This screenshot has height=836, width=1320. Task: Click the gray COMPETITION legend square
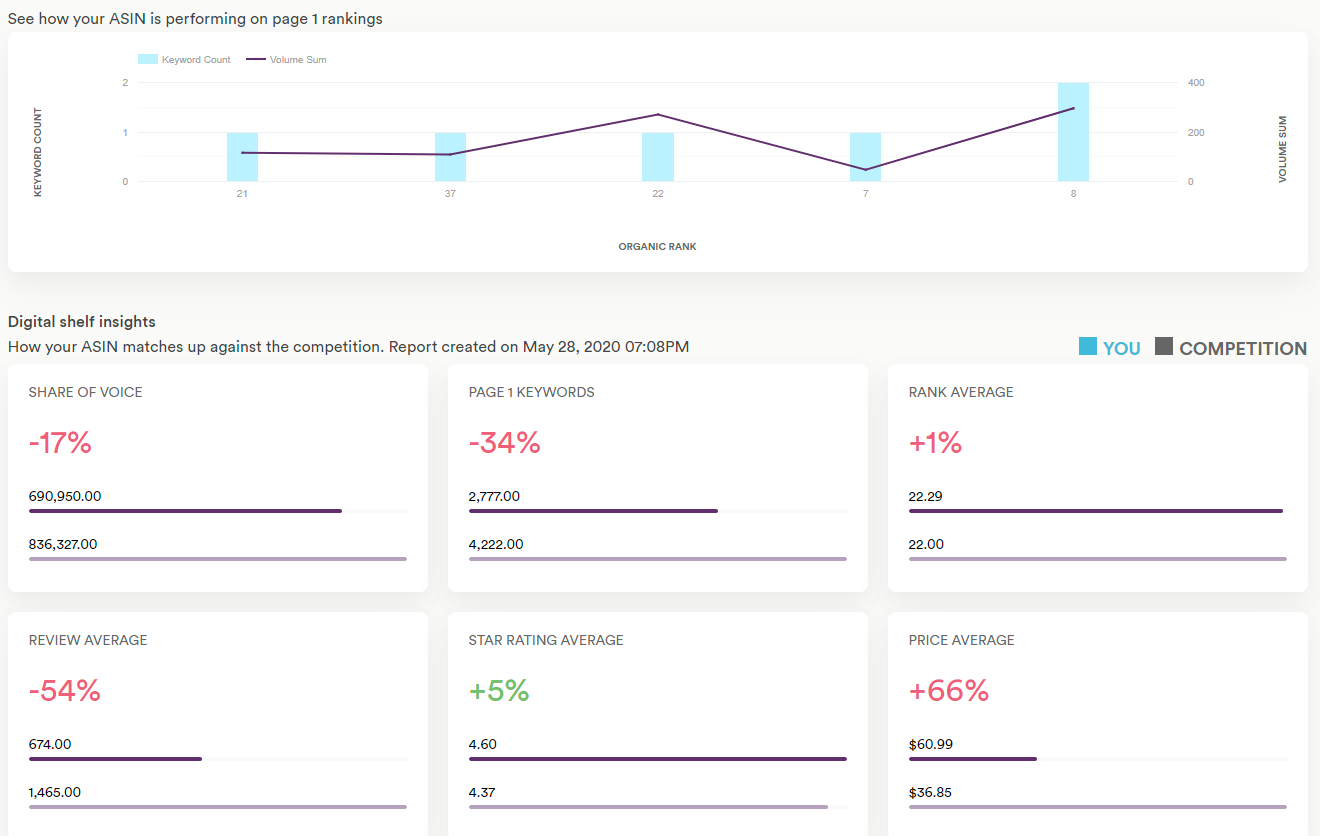click(1164, 347)
